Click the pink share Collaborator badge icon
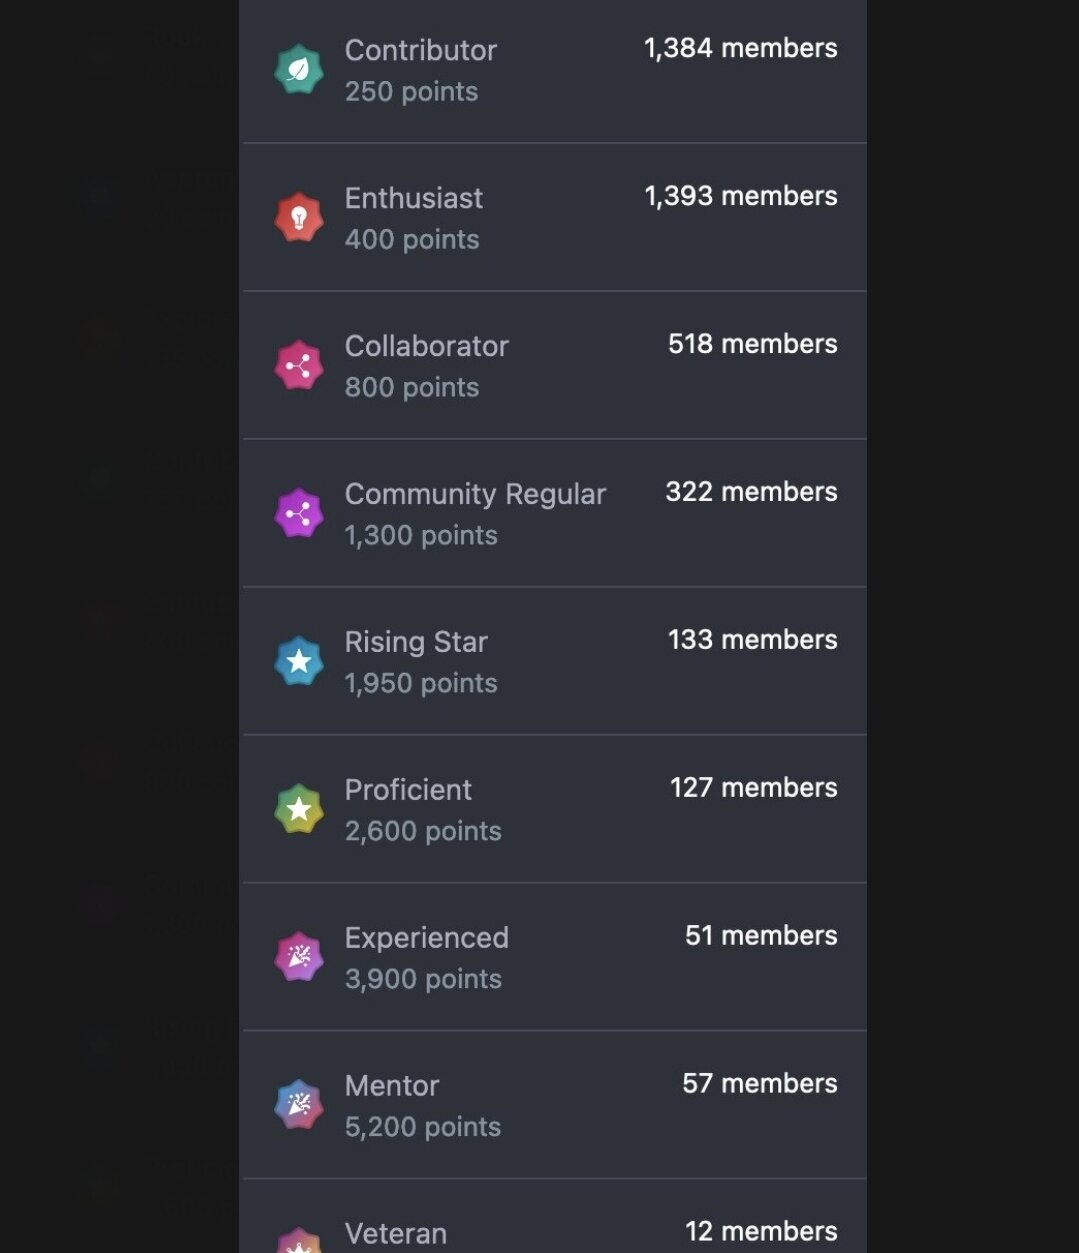1079x1253 pixels. [299, 366]
